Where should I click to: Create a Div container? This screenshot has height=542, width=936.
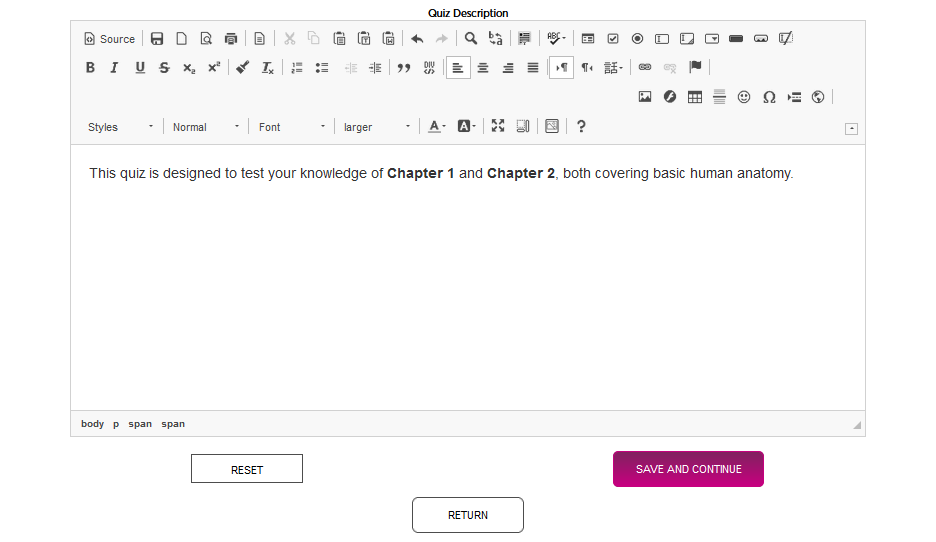click(x=429, y=67)
